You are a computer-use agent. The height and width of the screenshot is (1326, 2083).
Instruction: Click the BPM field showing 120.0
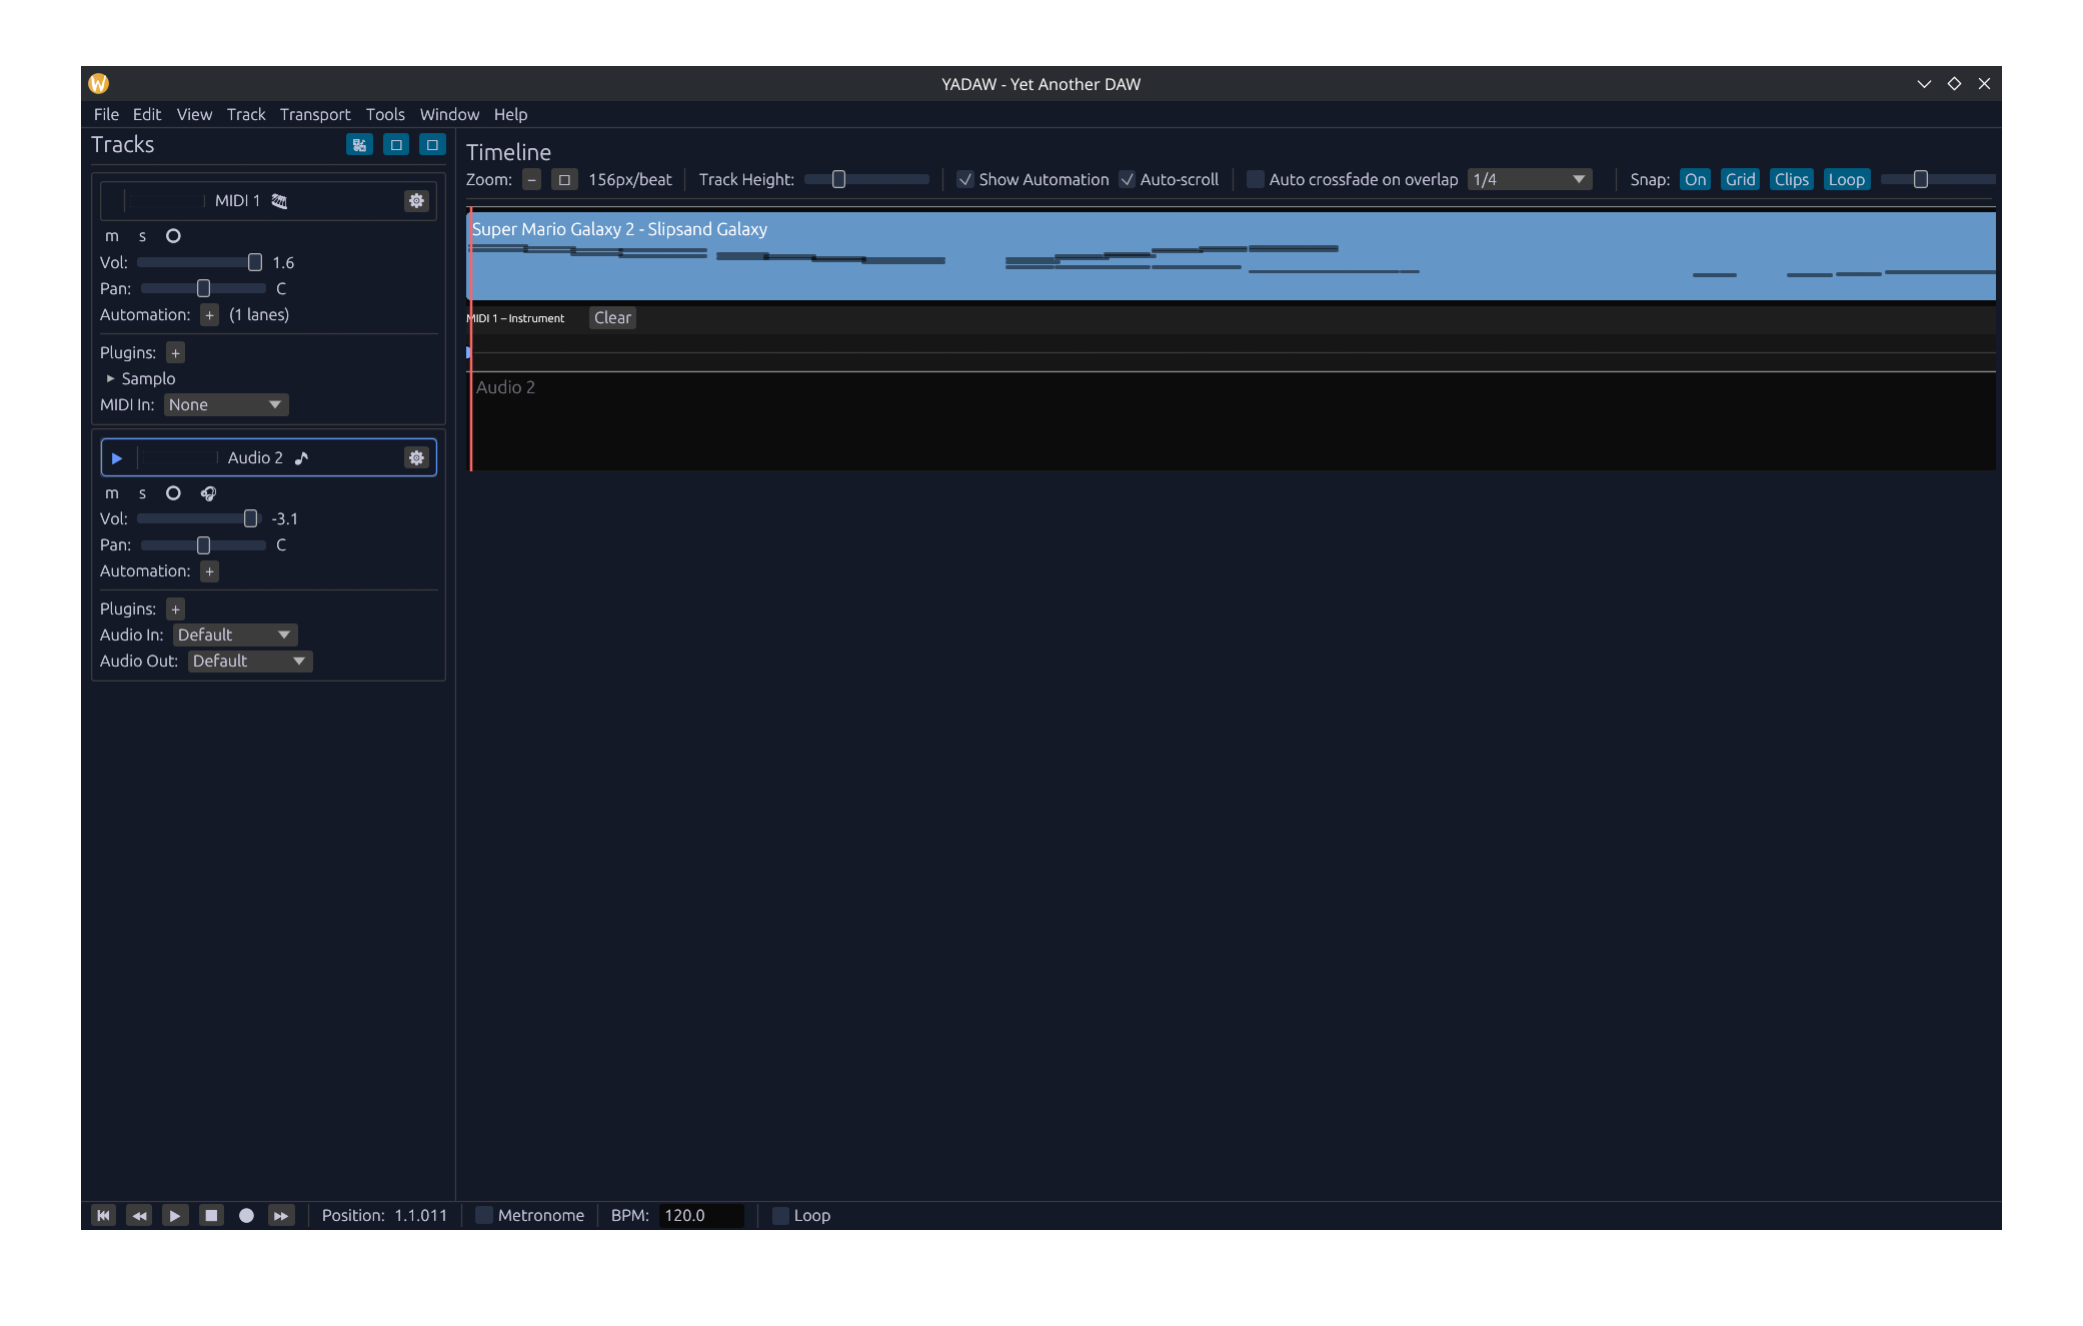tap(701, 1215)
